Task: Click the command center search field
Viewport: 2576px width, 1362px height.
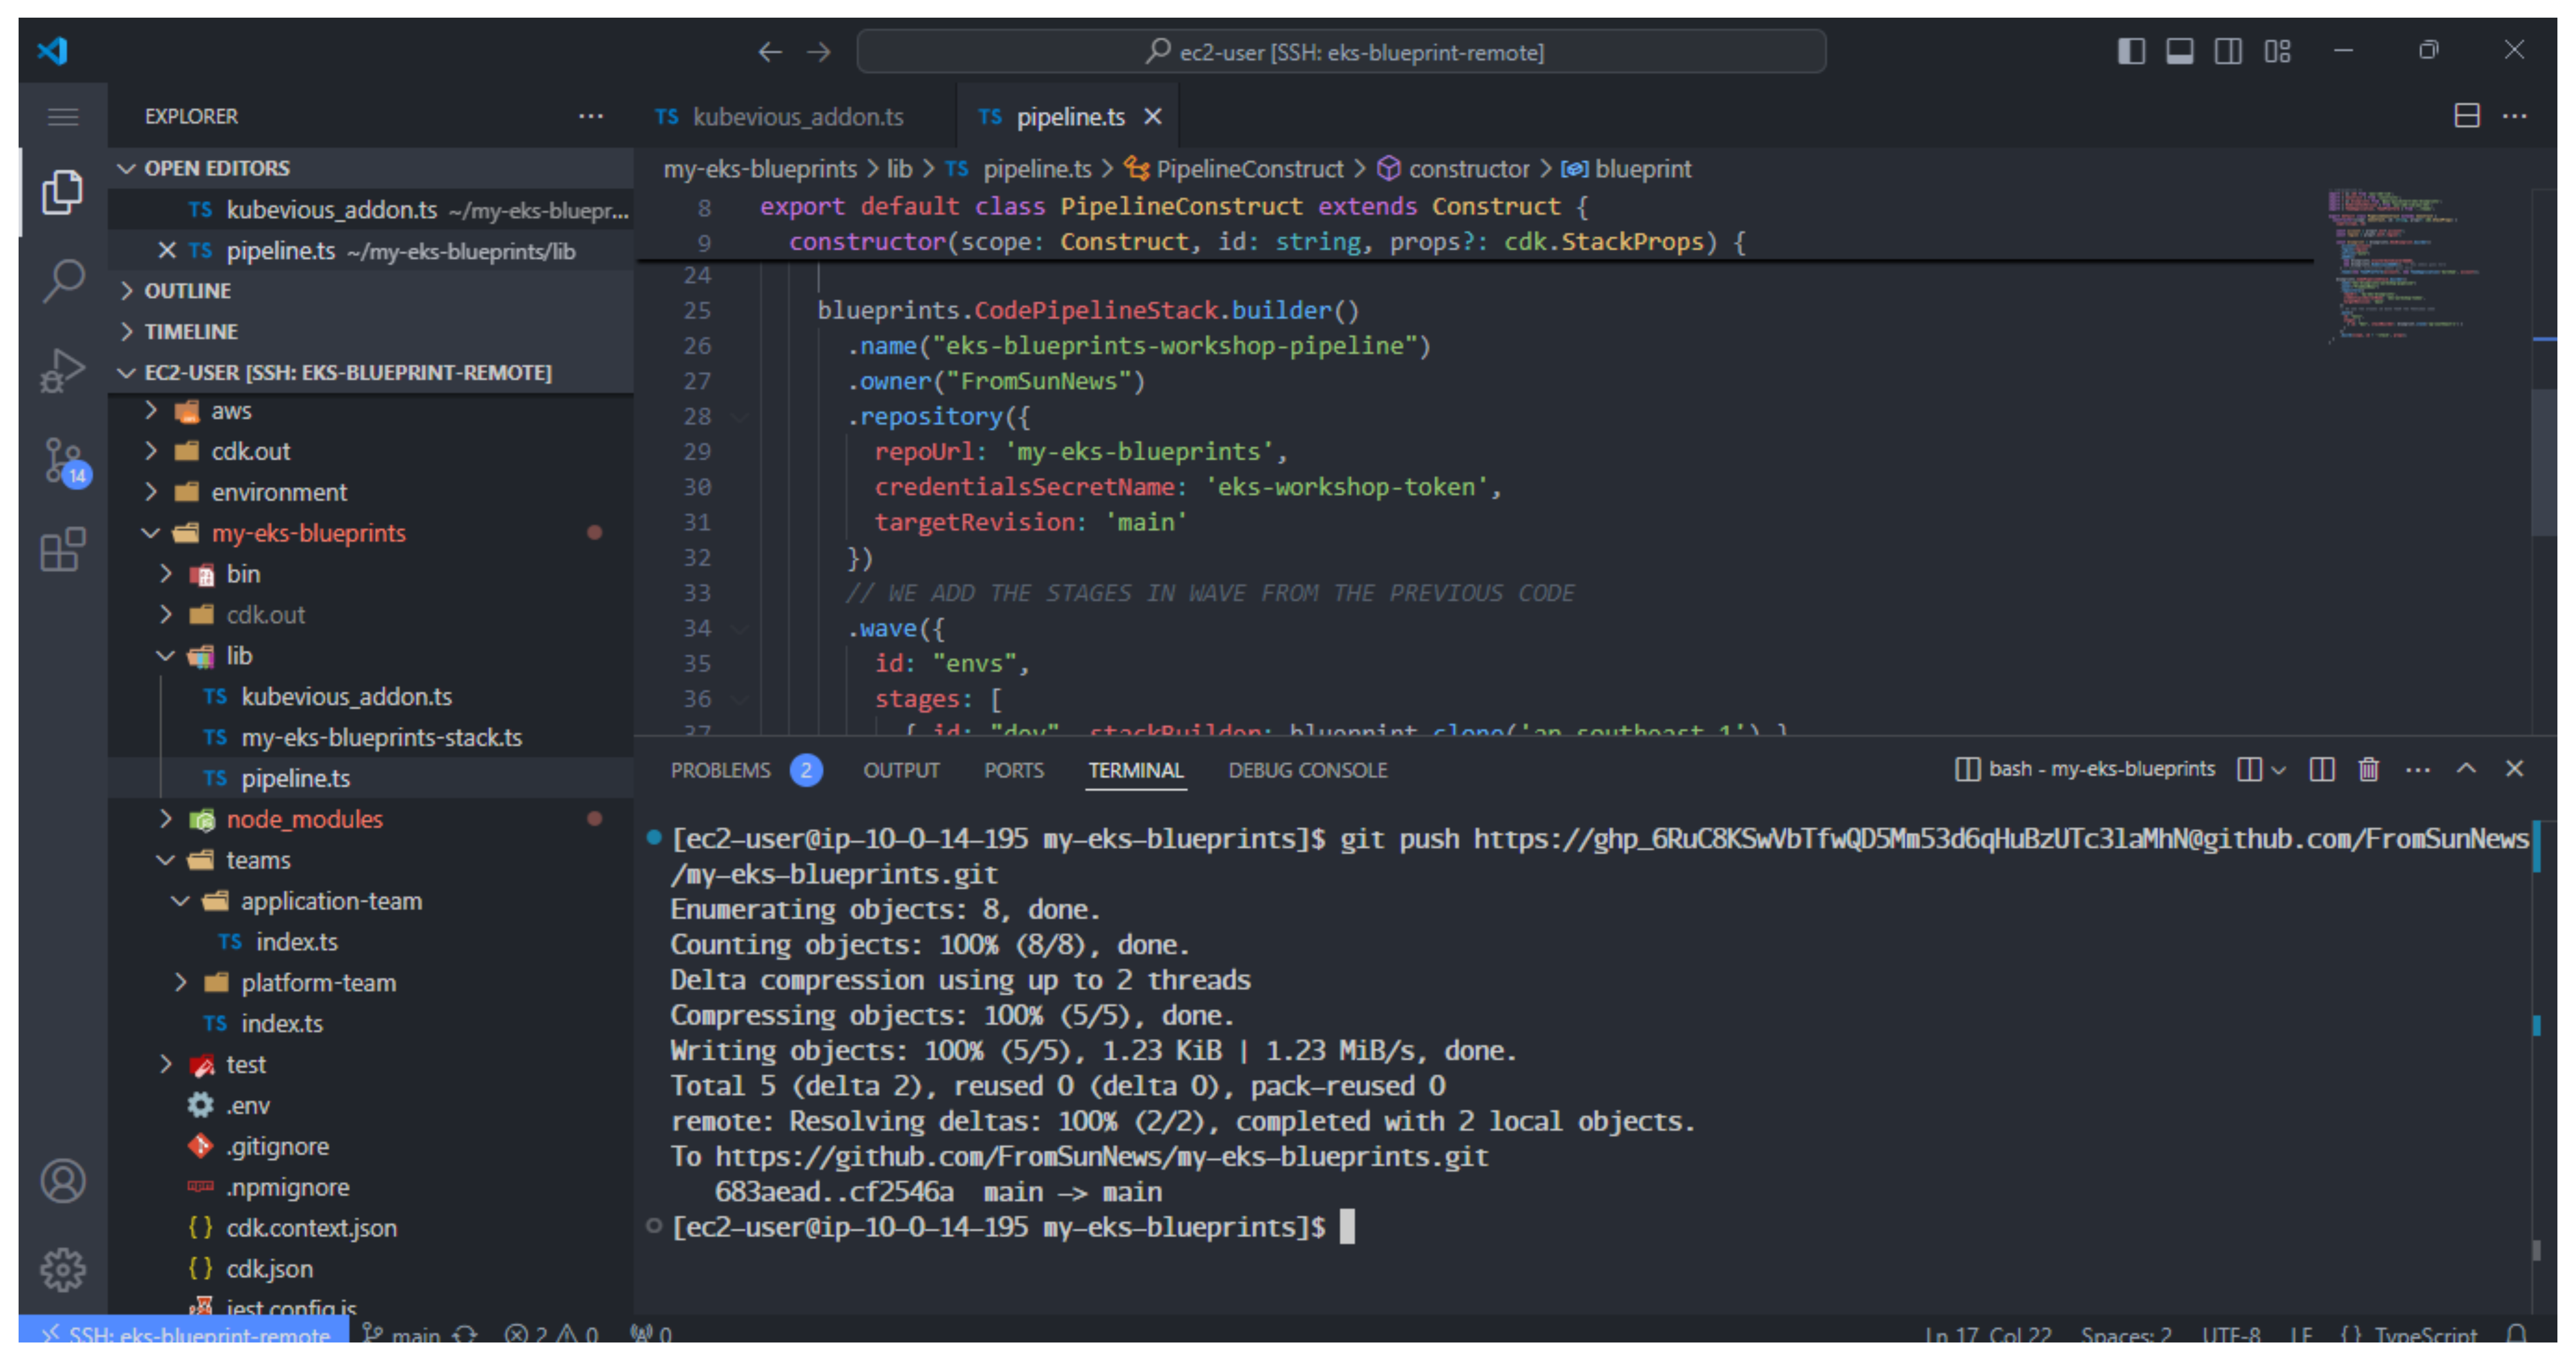Action: point(1341,51)
